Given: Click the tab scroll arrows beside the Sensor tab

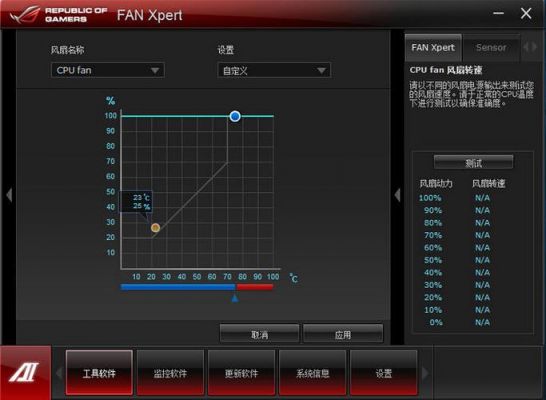Looking at the screenshot, I should [x=530, y=47].
